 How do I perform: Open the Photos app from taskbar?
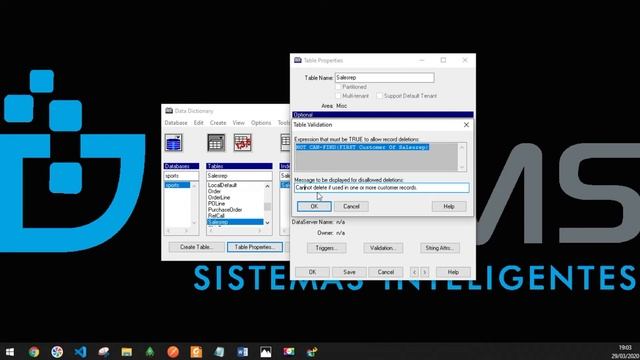click(x=266, y=351)
